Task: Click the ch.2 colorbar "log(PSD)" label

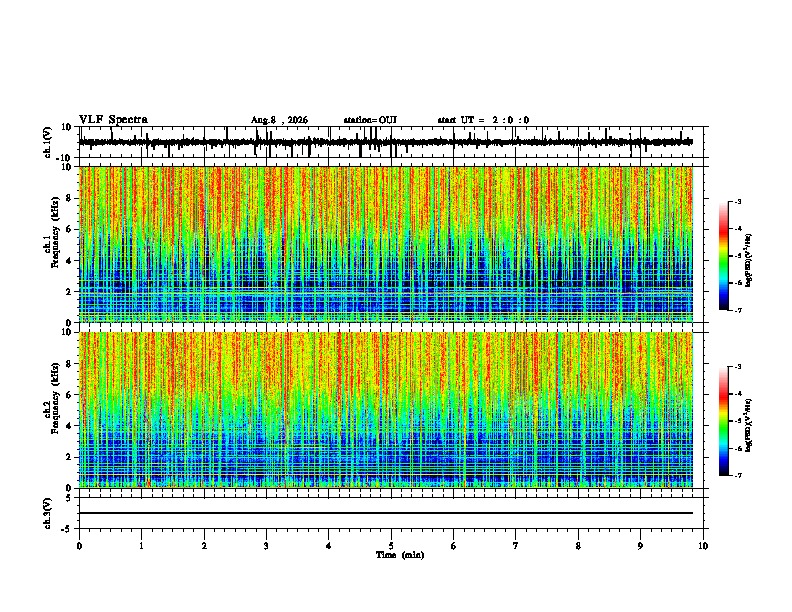Action: click(x=749, y=425)
